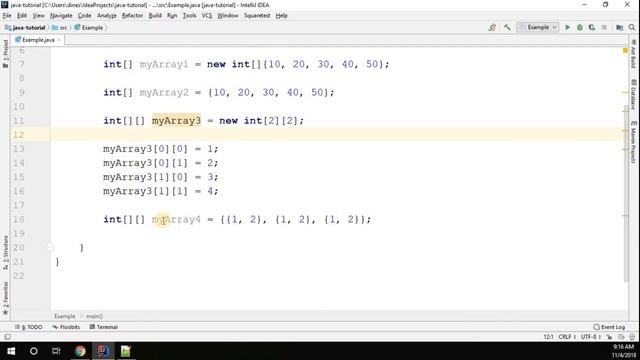
Task: Click the yellow inspection indicator above scrollbar
Action: 625,51
